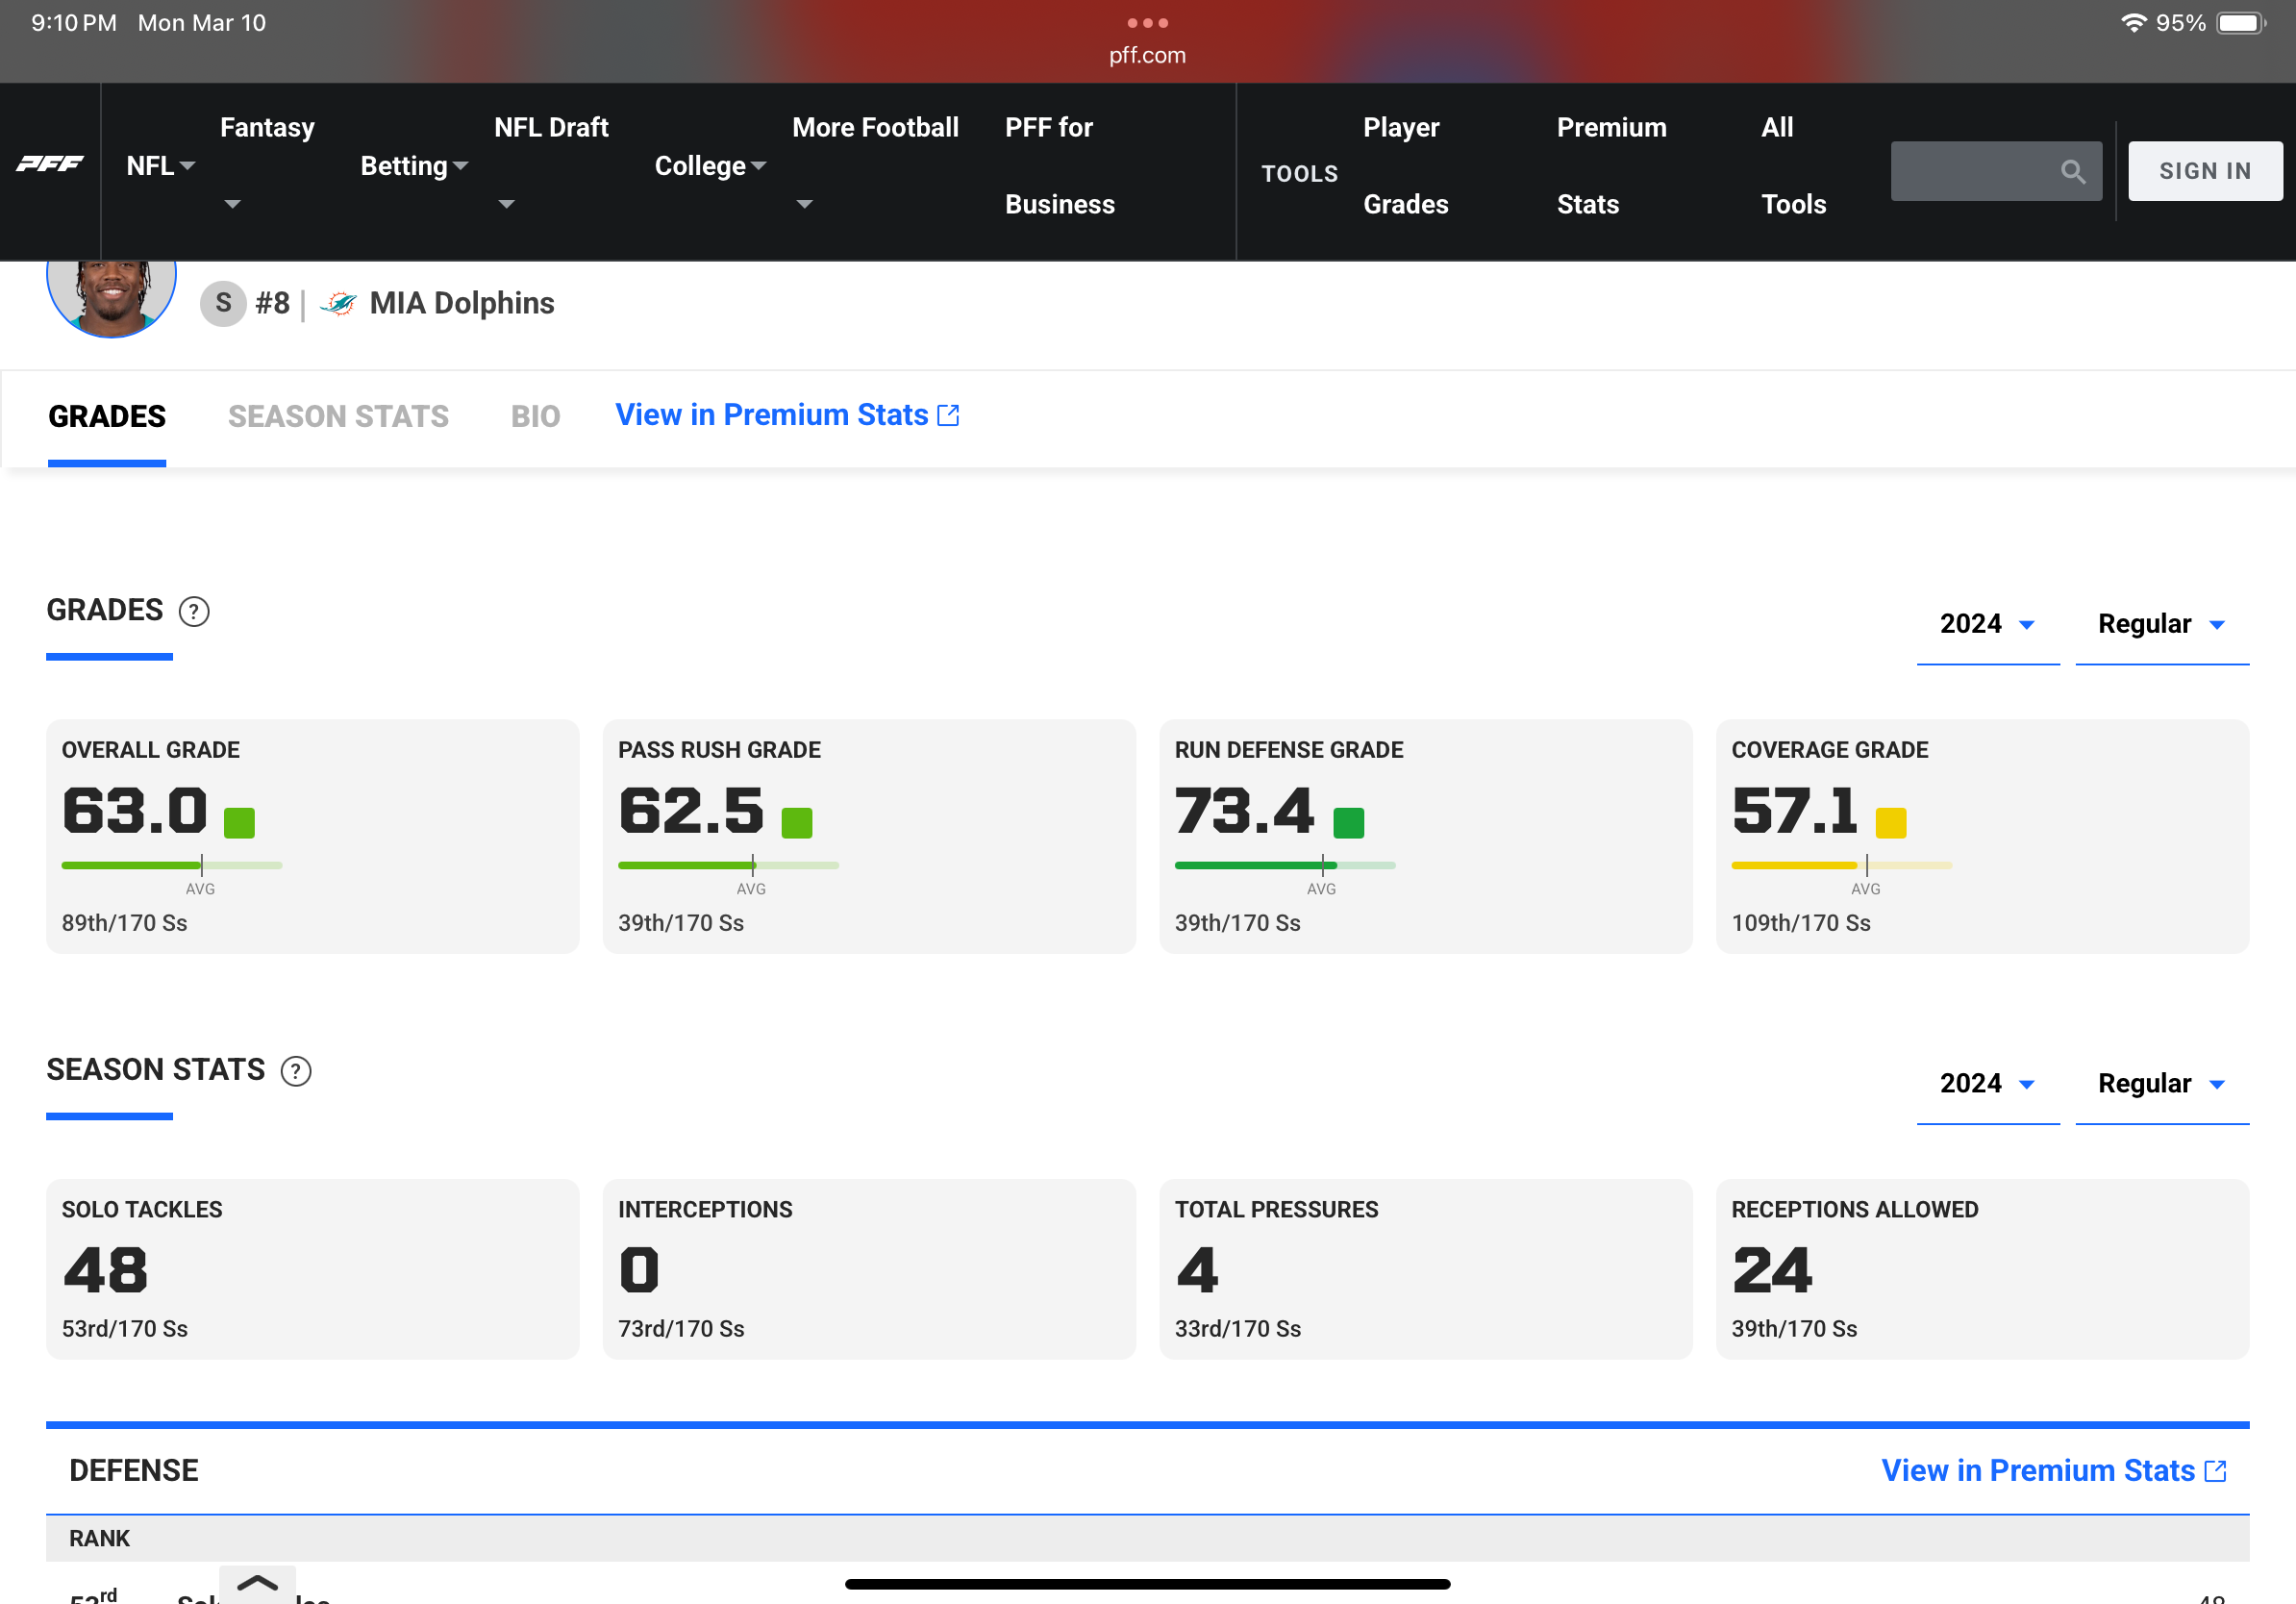This screenshot has height=1604, width=2296.
Task: Click the DEFENSE table heading
Action: point(134,1471)
